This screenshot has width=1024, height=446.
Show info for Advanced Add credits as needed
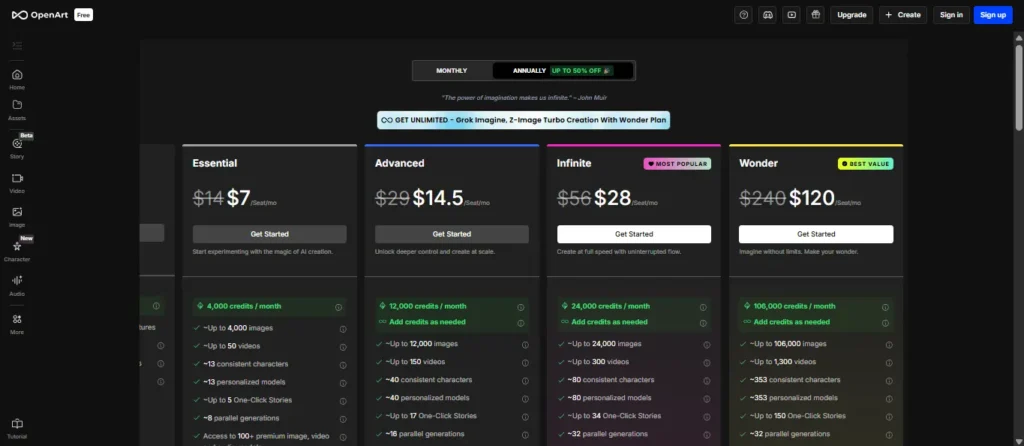click(x=520, y=323)
